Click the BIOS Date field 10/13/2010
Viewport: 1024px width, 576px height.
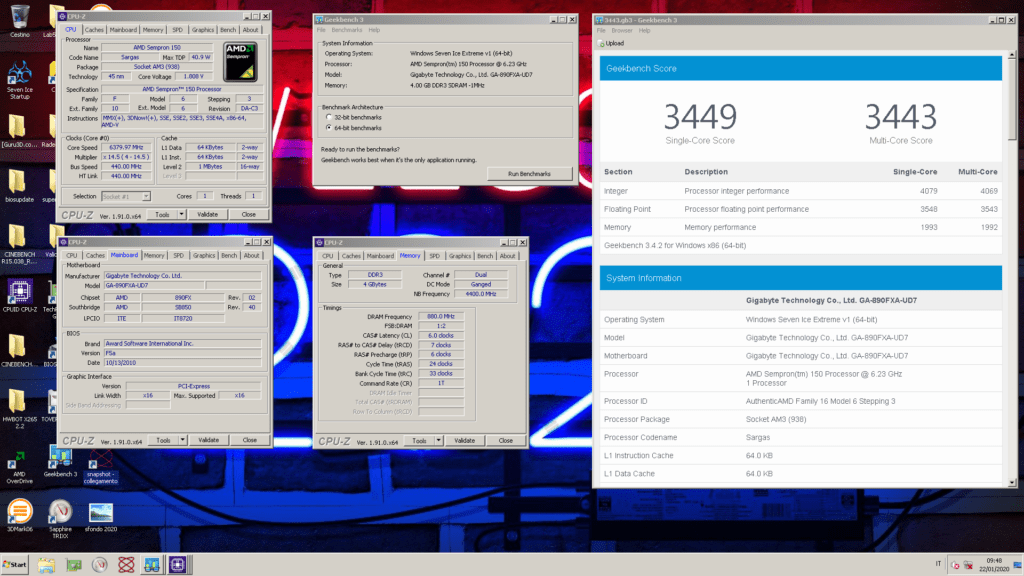(183, 363)
